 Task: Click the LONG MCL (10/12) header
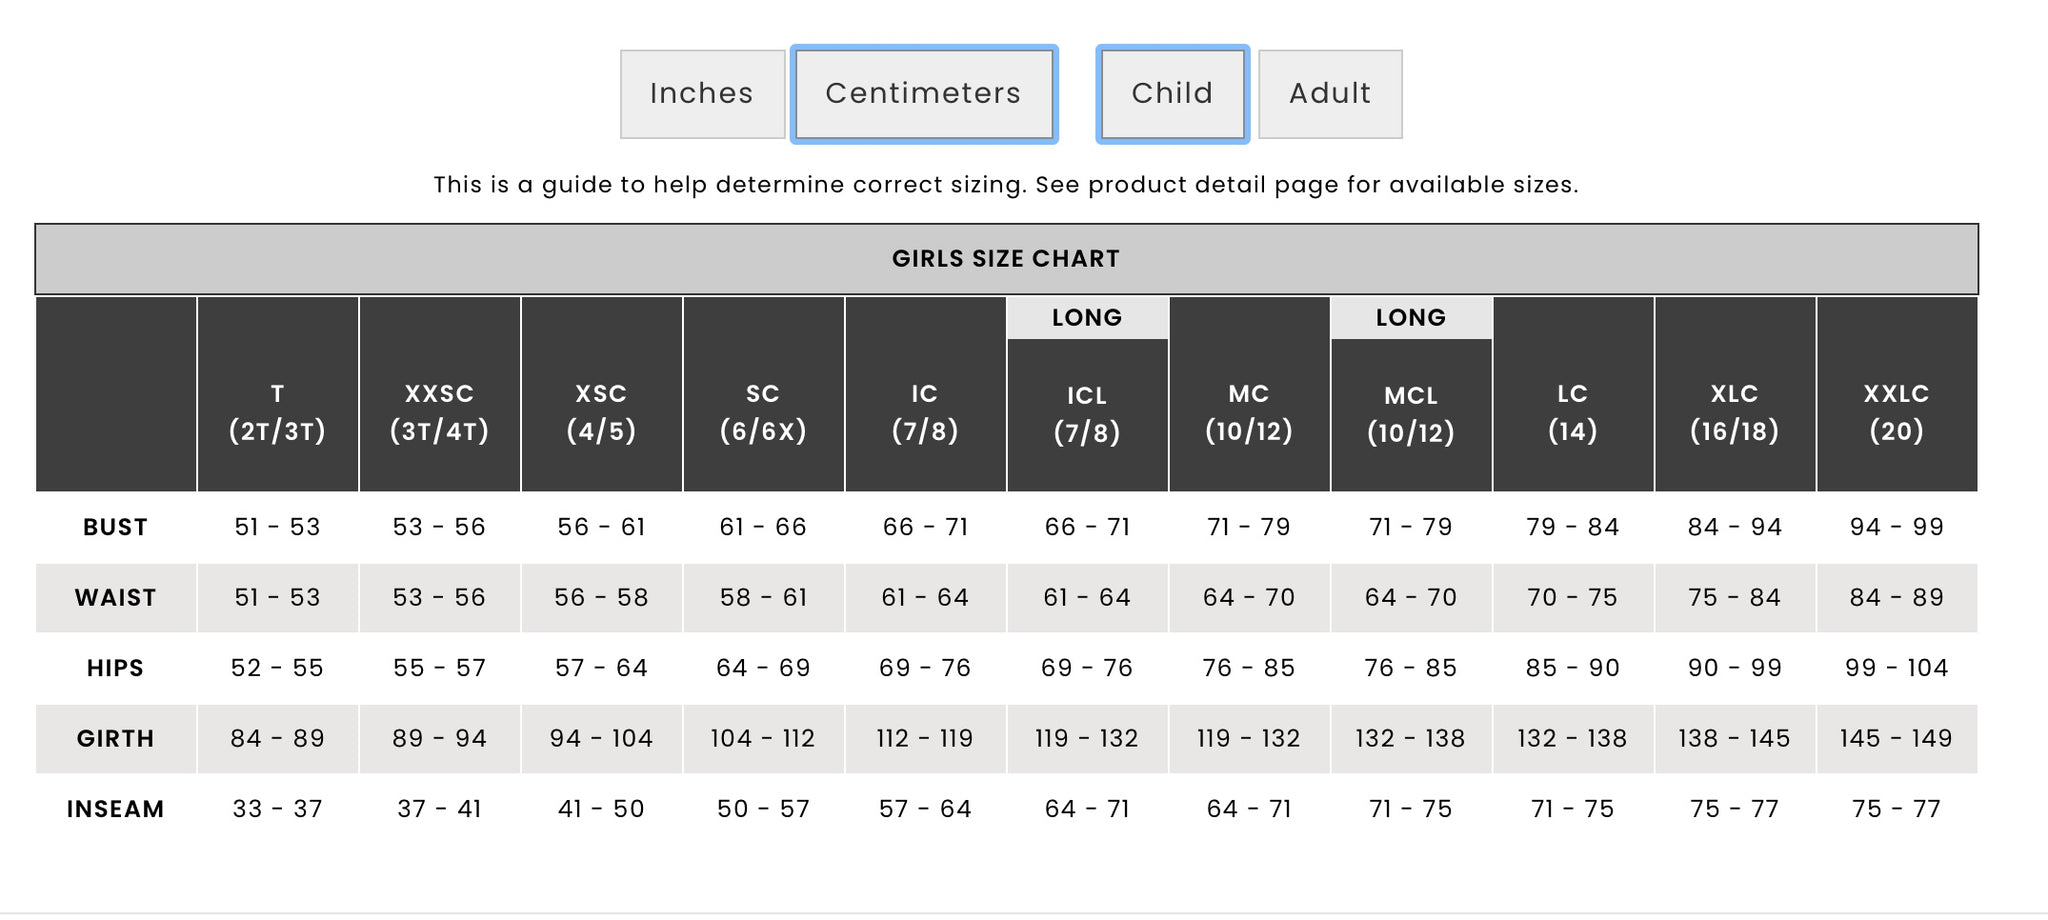click(x=1412, y=394)
